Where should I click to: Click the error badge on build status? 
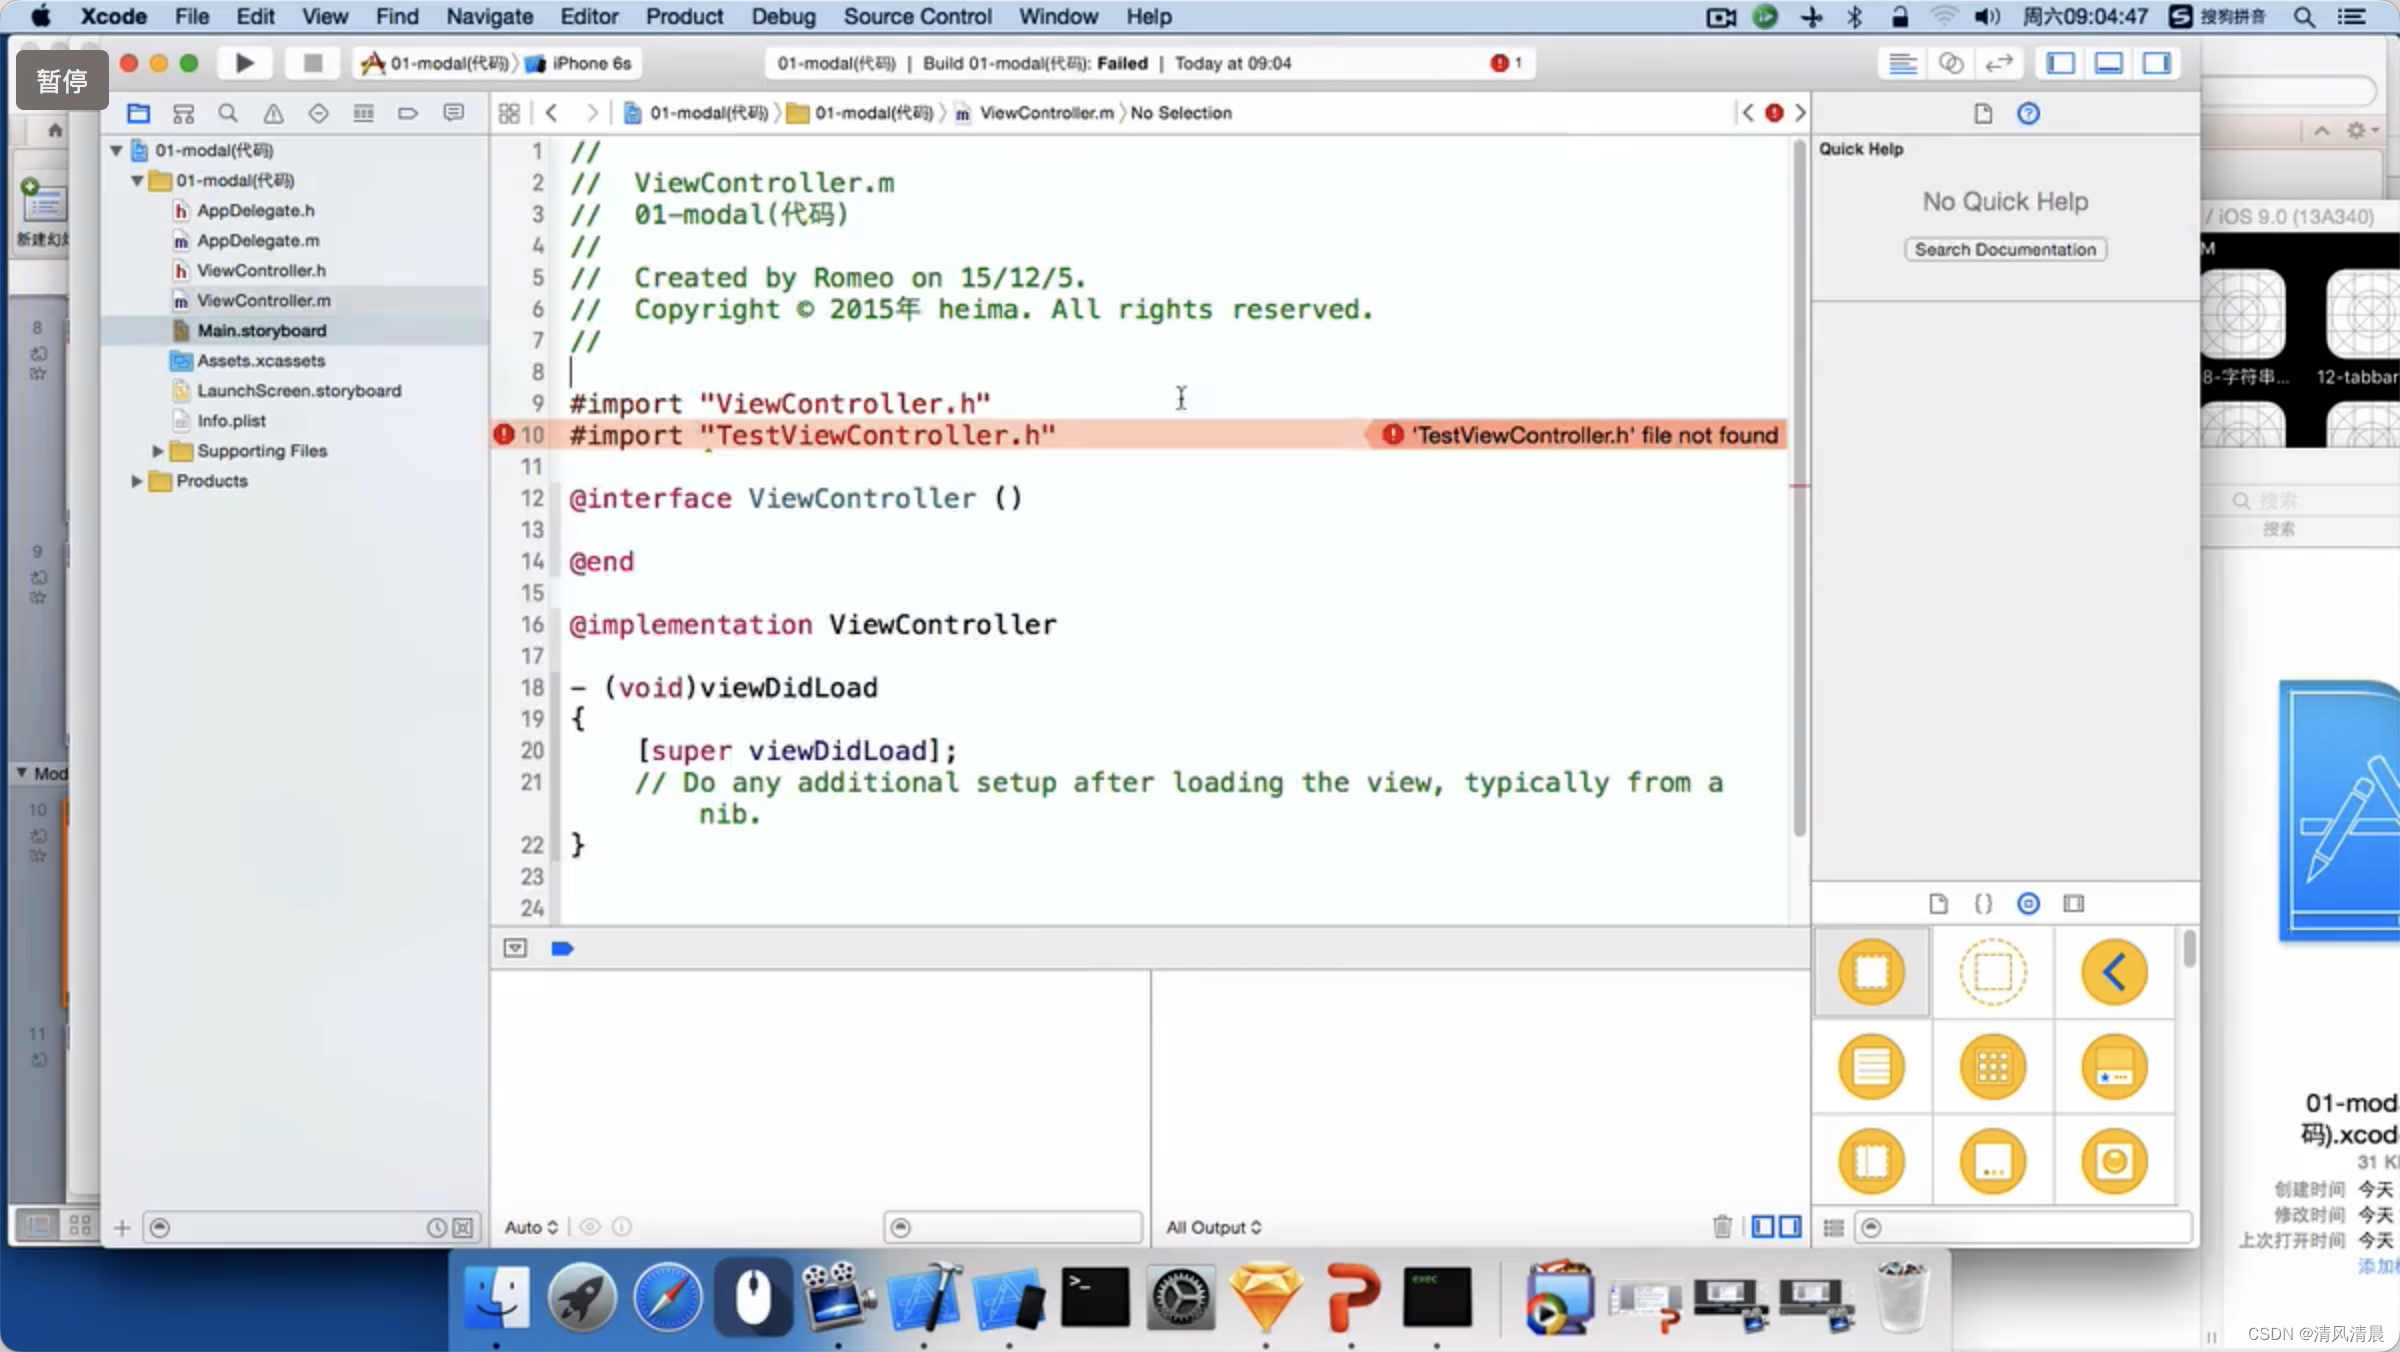point(1498,61)
